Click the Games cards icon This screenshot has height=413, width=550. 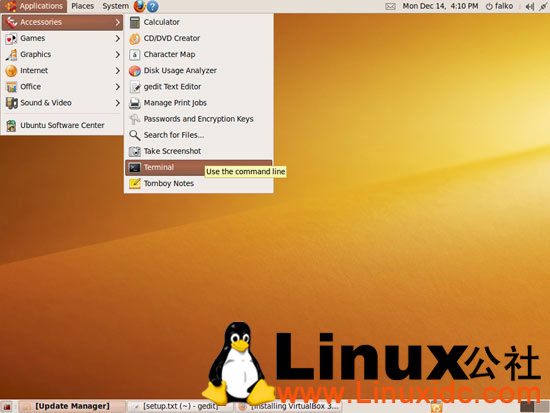coord(11,38)
